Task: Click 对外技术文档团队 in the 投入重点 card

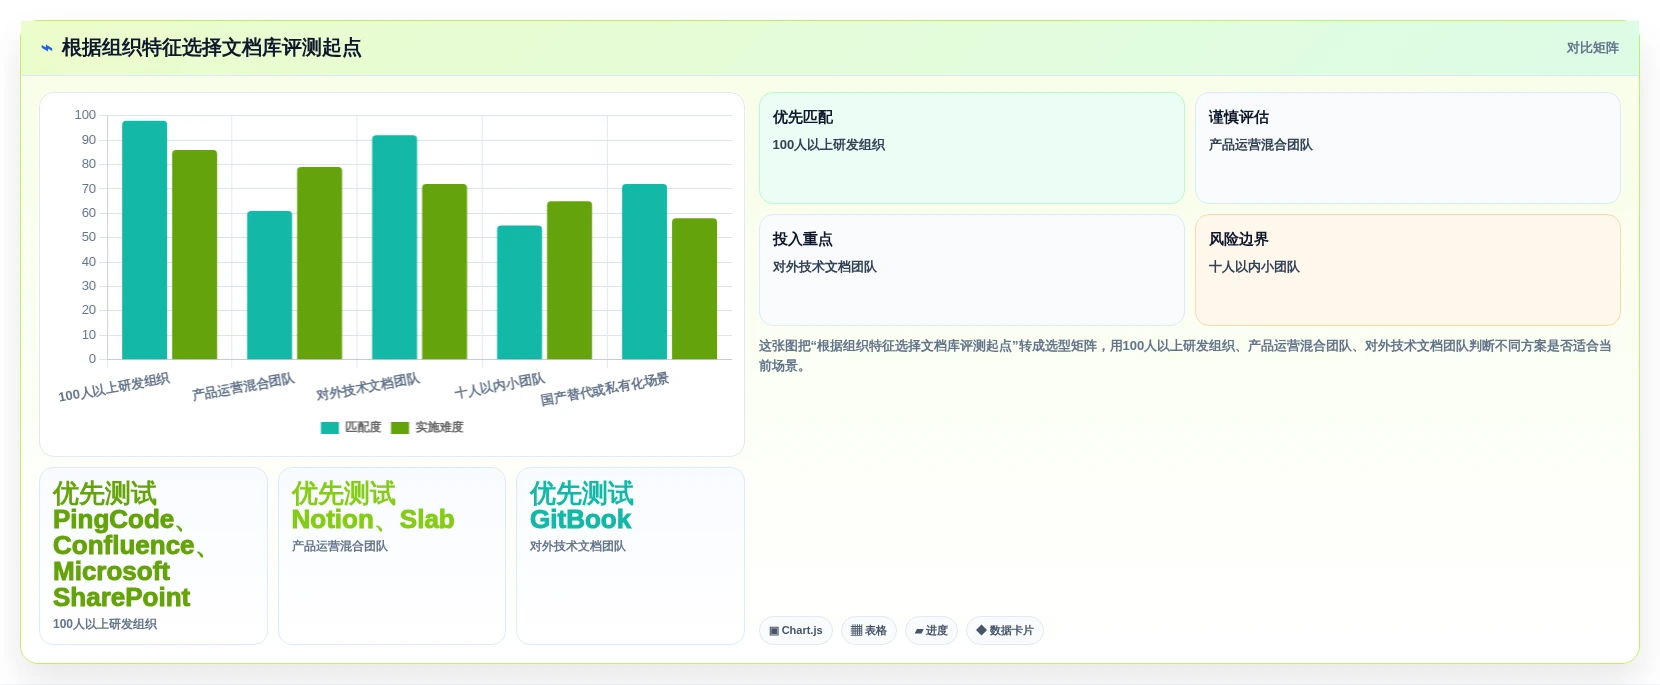Action: [x=824, y=267]
